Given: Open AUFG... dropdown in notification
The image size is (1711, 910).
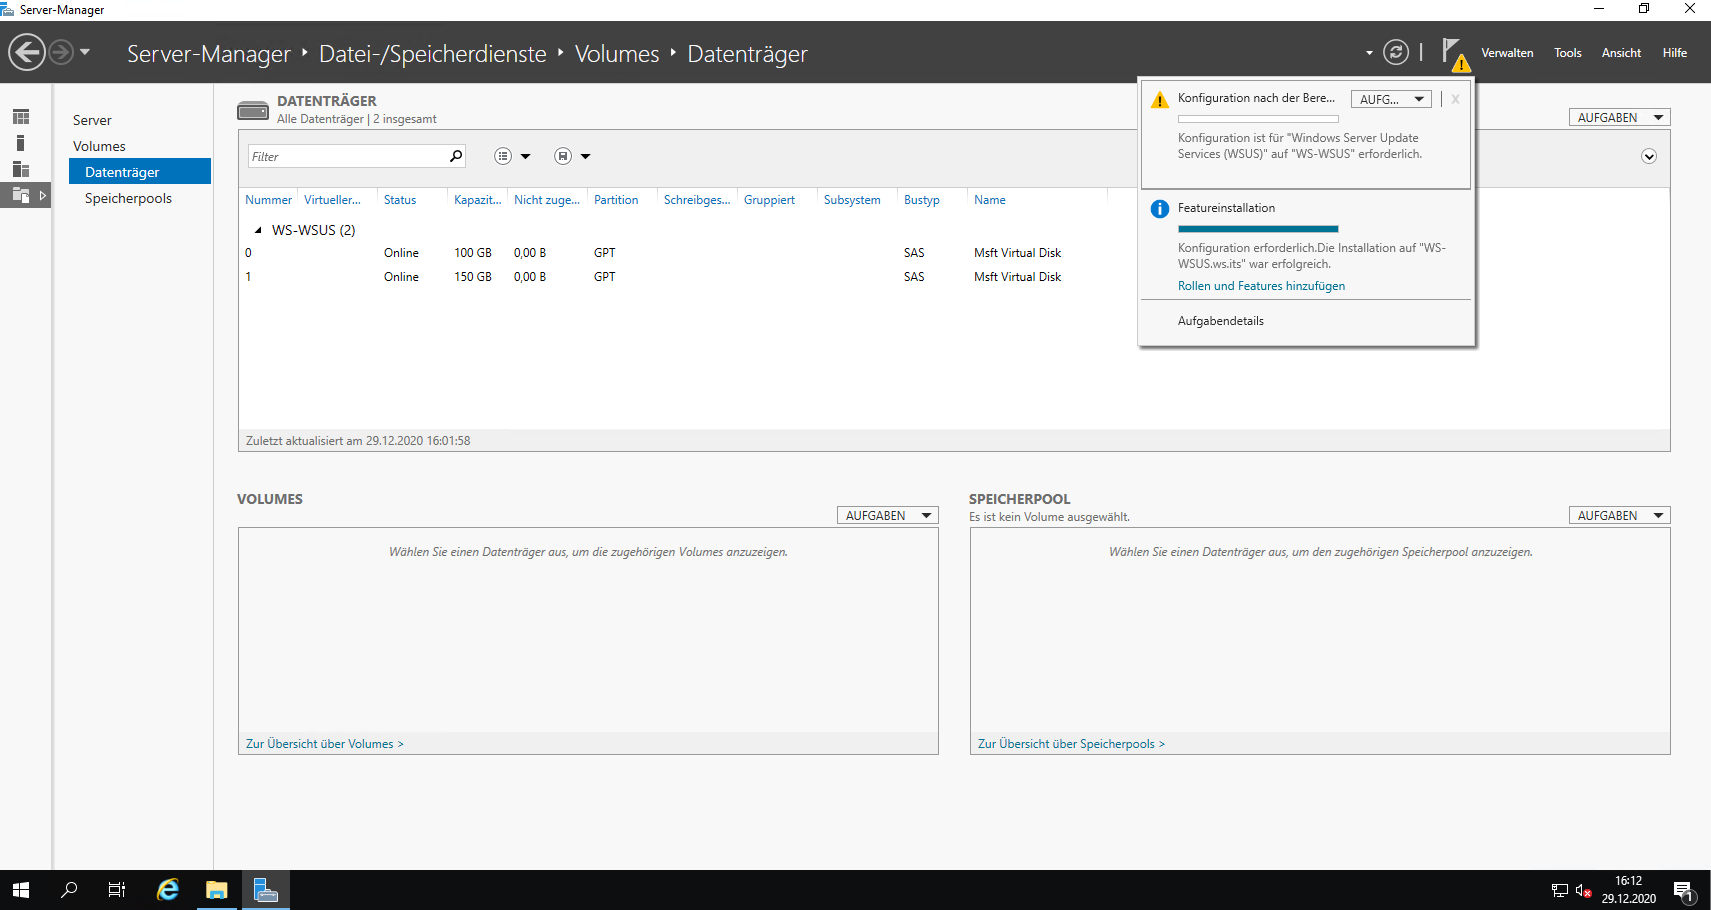Looking at the screenshot, I should [x=1391, y=99].
